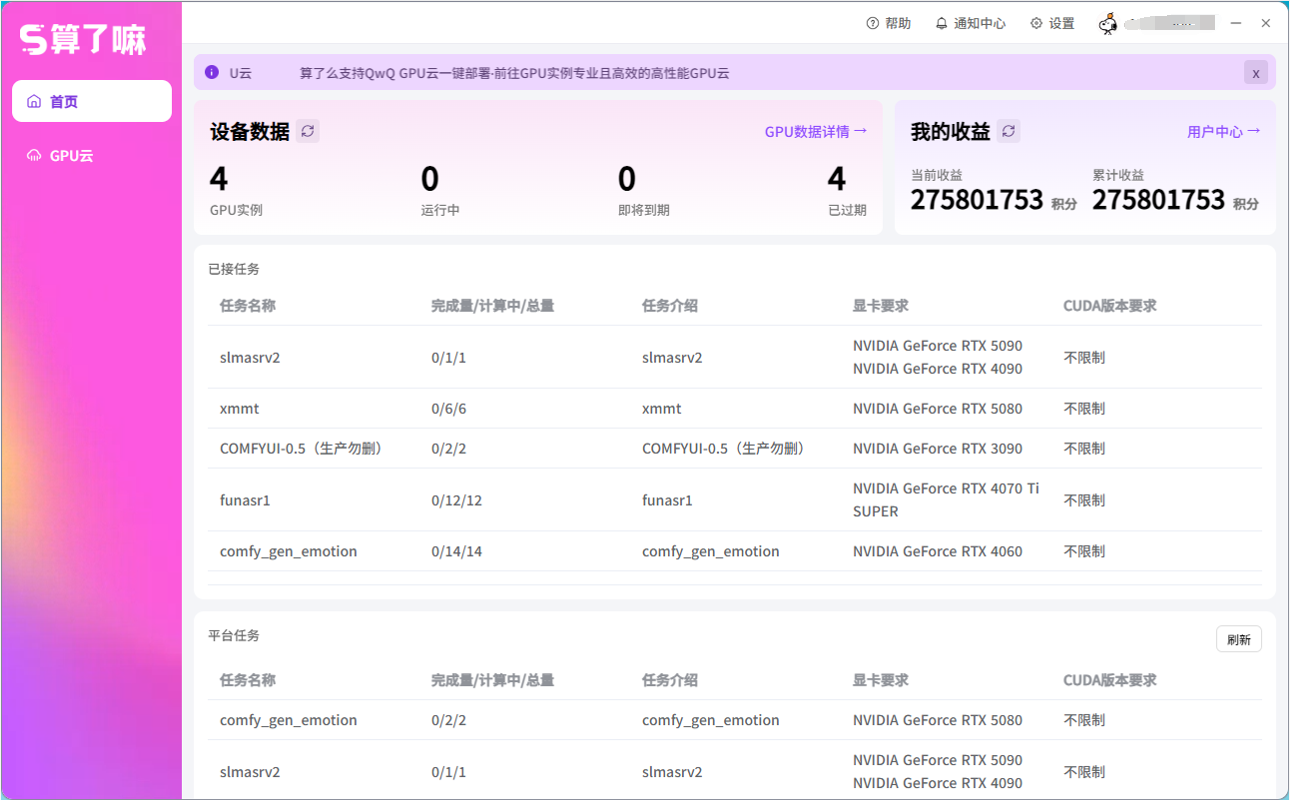Open GPU数据详情 link
Screen dimensions: 1290x800
coord(816,131)
